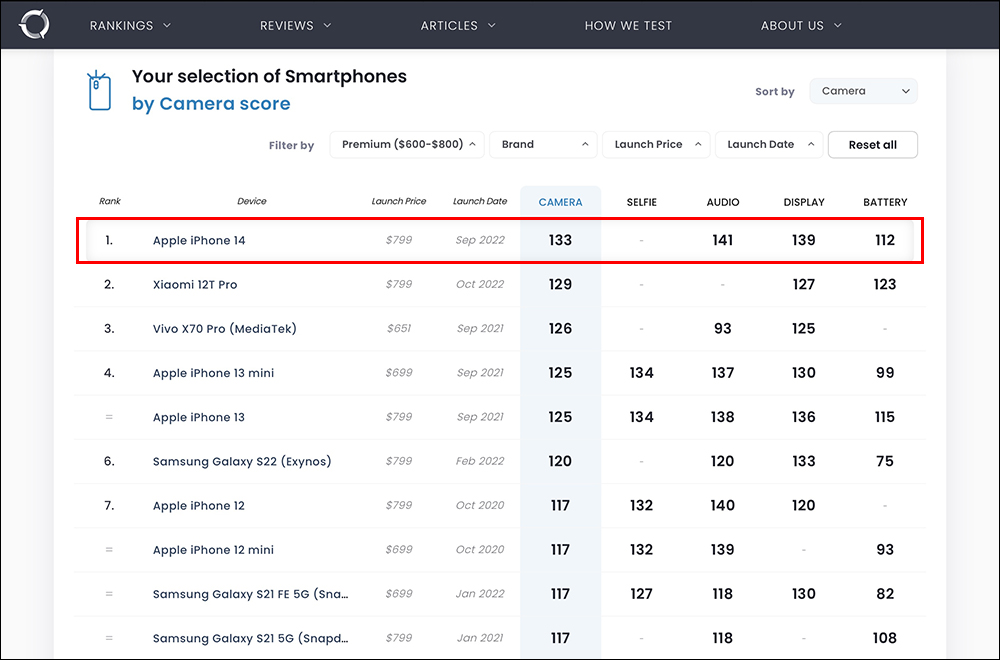1000x660 pixels.
Task: Open the Sort by Camera dropdown
Action: [864, 91]
